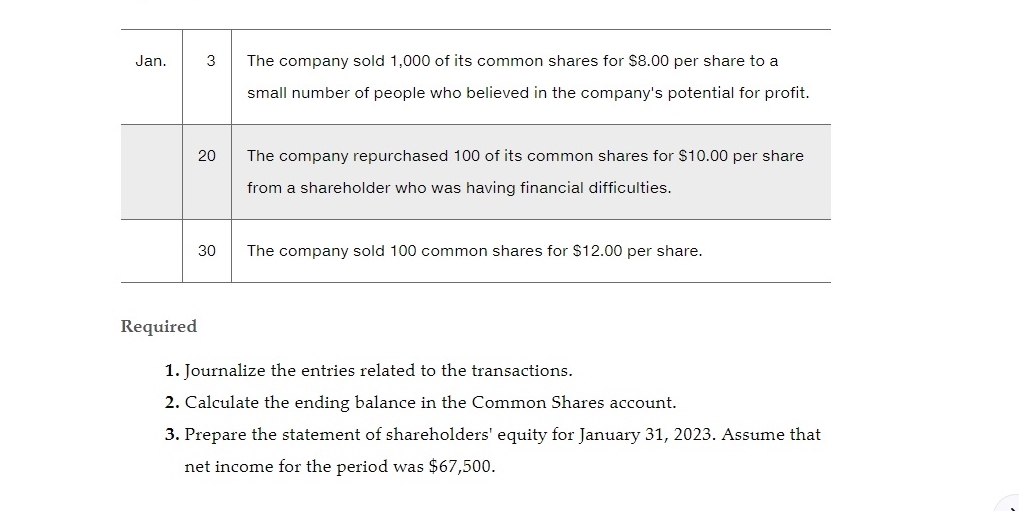Select date cell '20' in the shaded row

click(207, 156)
